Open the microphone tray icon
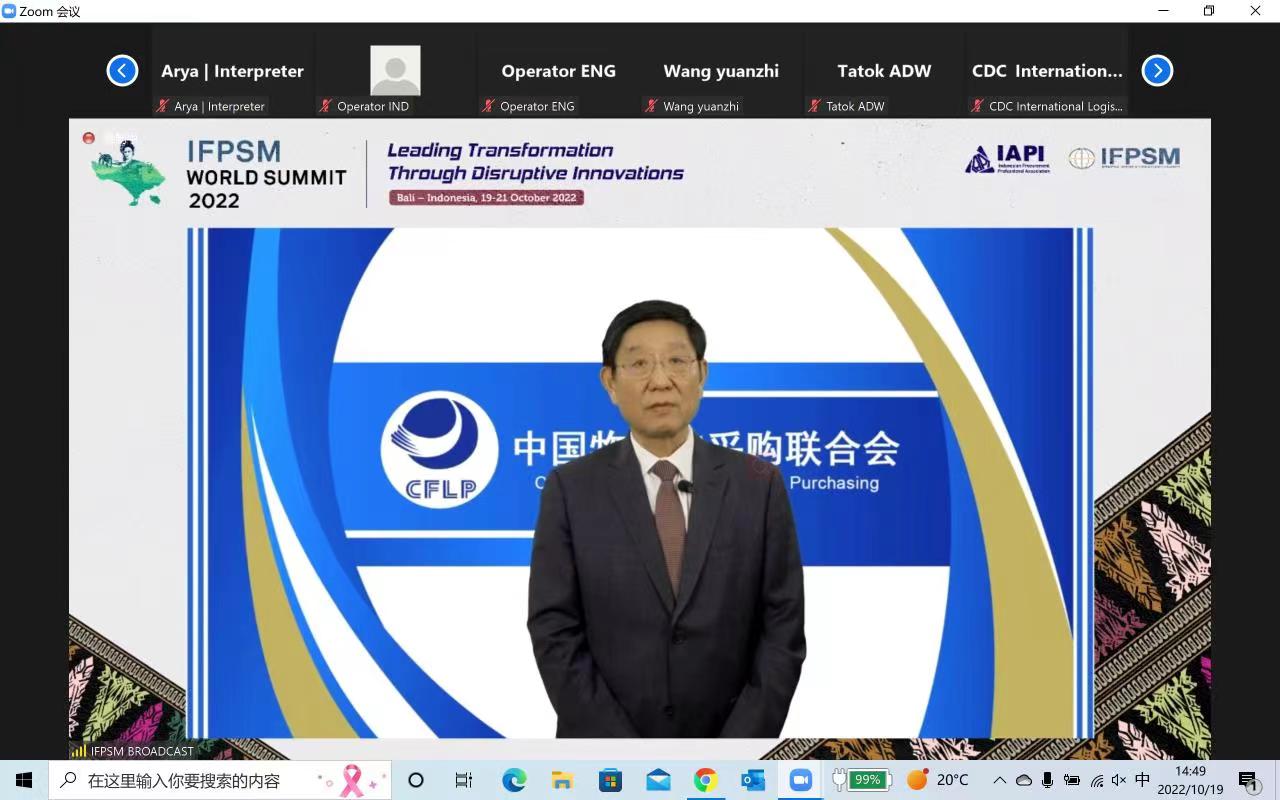Image resolution: width=1280 pixels, height=800 pixels. 1047,780
